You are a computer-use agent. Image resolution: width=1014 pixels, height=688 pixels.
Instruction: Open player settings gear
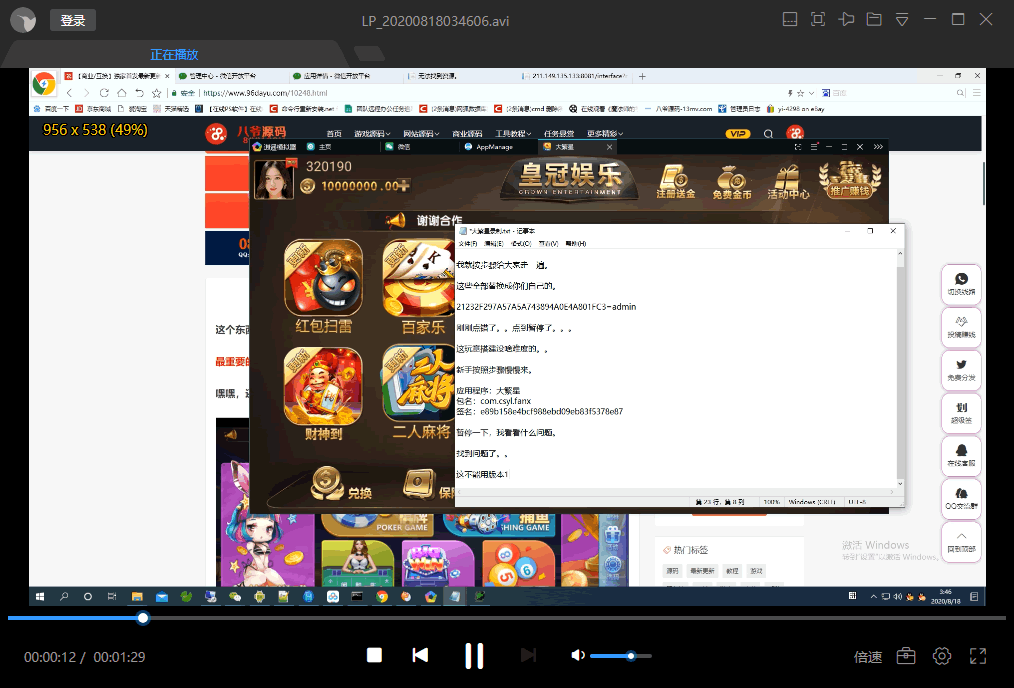coord(942,656)
